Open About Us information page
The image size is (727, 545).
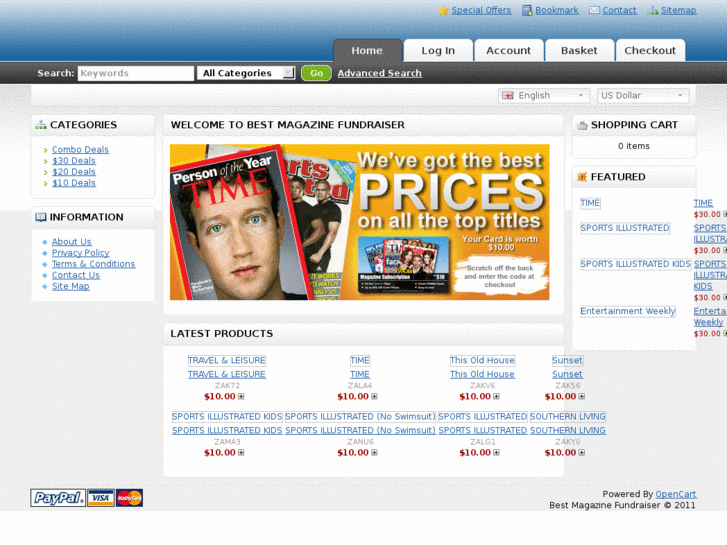(x=72, y=242)
